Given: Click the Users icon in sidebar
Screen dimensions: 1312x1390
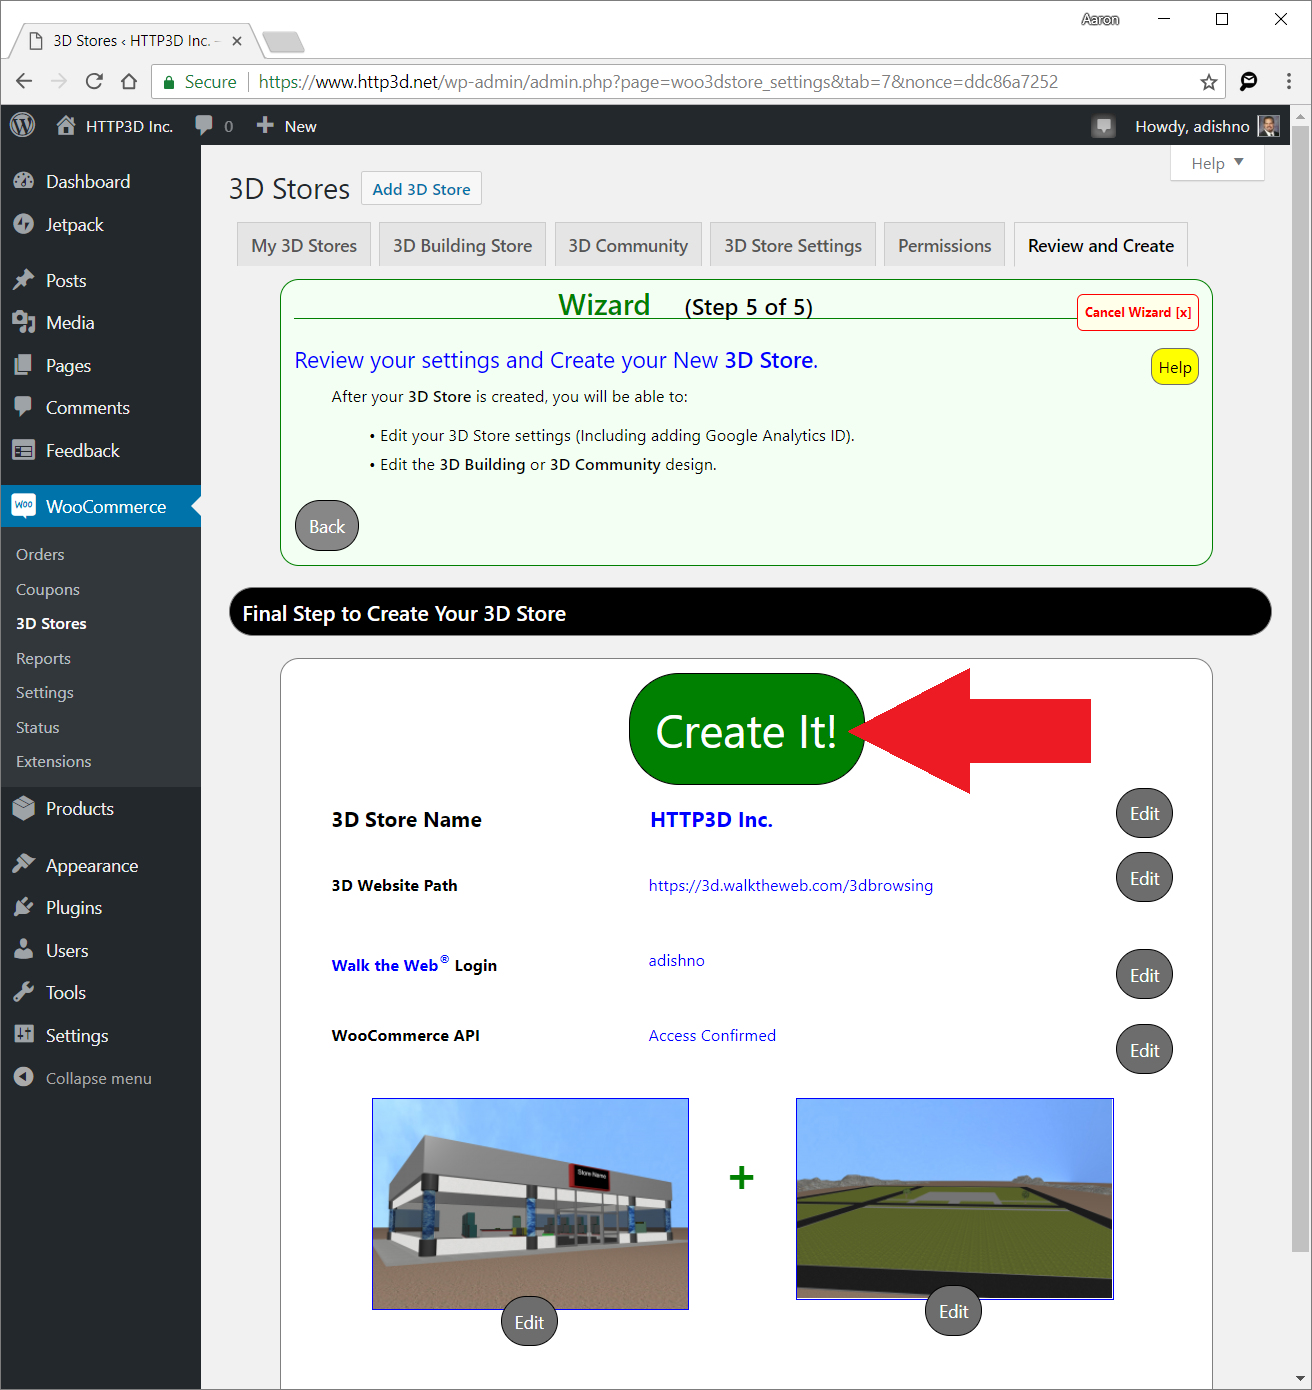Looking at the screenshot, I should [24, 950].
